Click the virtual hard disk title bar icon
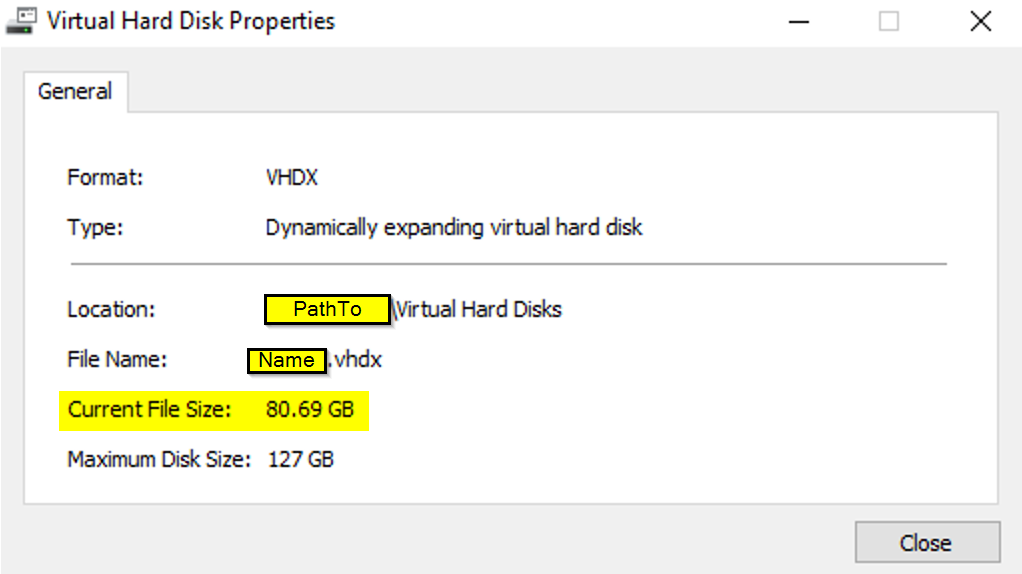Image resolution: width=1022 pixels, height=574 pixels. point(20,21)
